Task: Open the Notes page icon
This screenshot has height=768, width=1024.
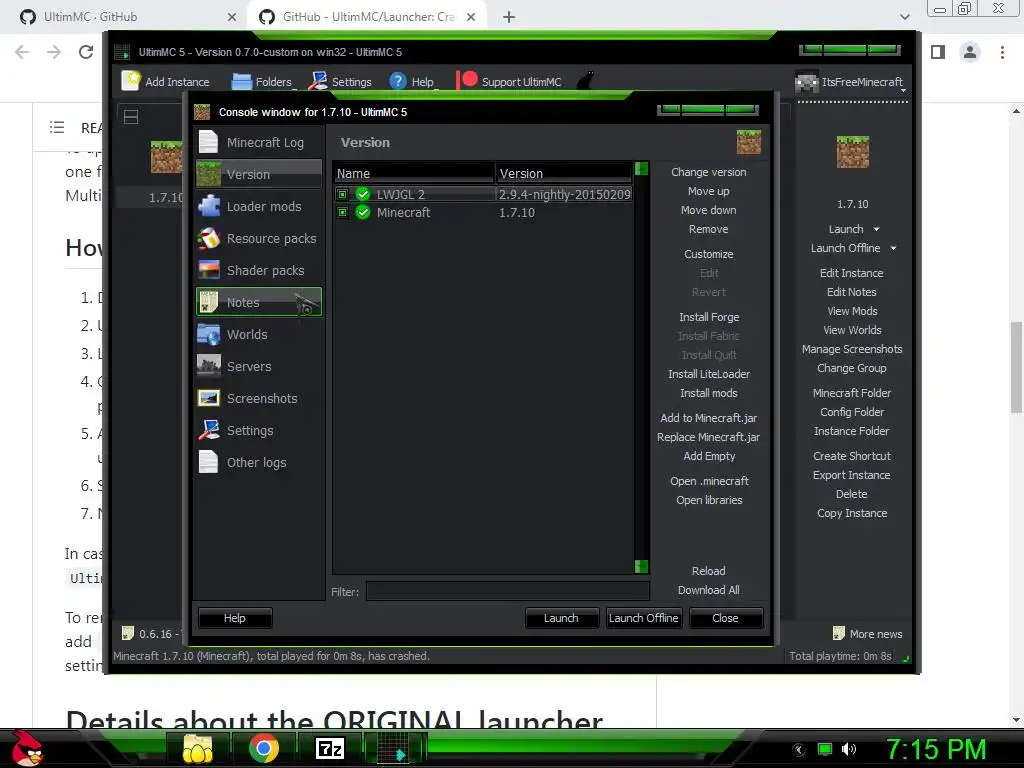Action: [x=208, y=302]
